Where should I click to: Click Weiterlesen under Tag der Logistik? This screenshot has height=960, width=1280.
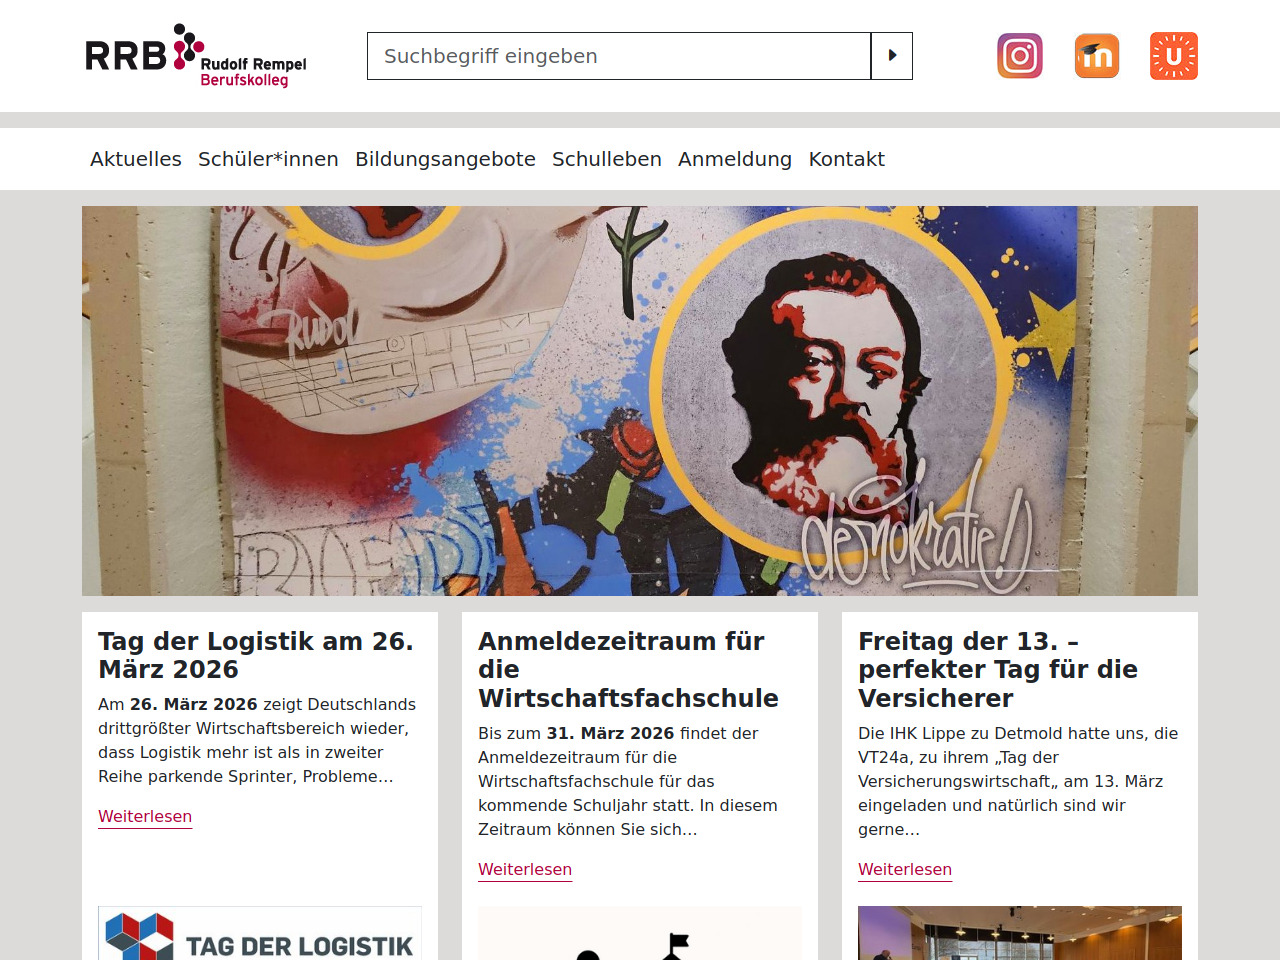[x=145, y=816]
